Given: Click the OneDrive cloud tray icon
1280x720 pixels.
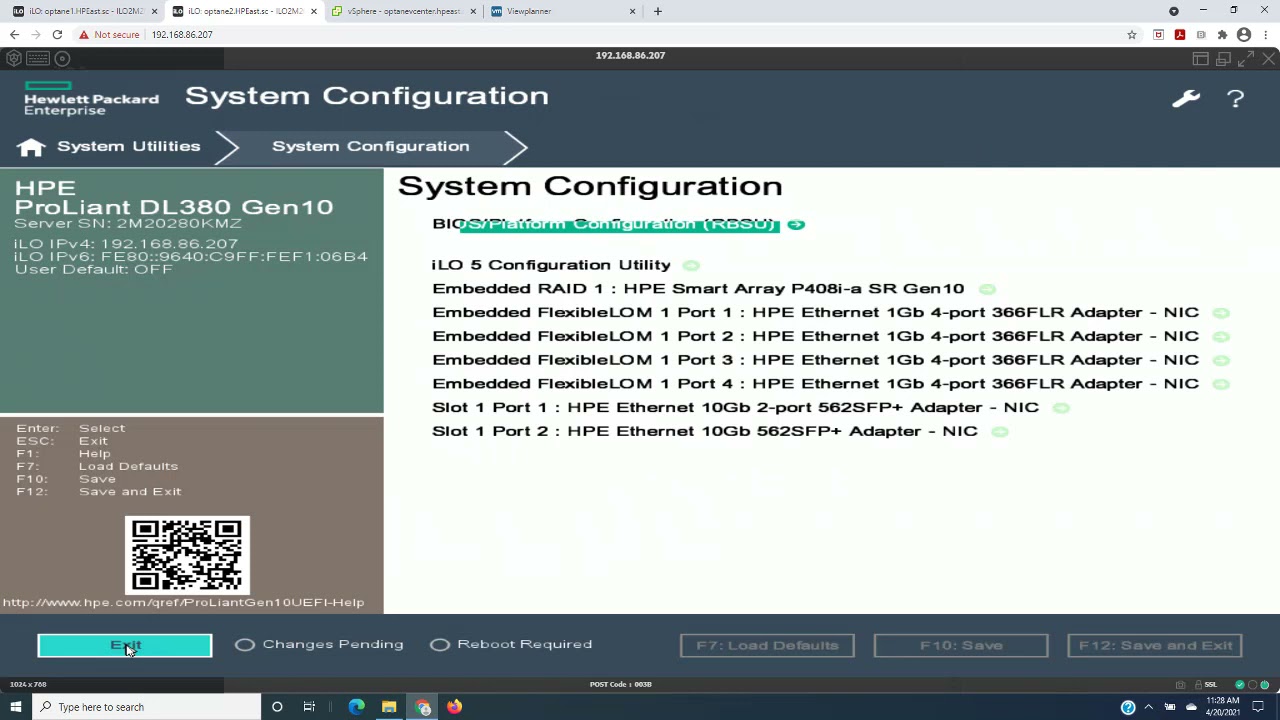Looking at the screenshot, I should point(1191,707).
